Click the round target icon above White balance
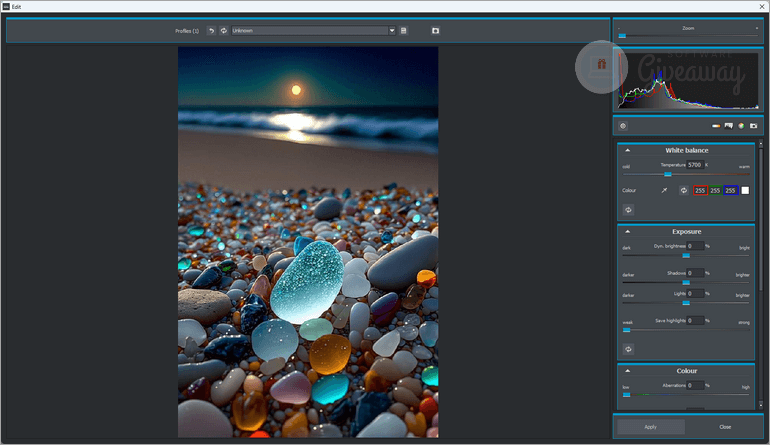The image size is (770, 445). [623, 126]
